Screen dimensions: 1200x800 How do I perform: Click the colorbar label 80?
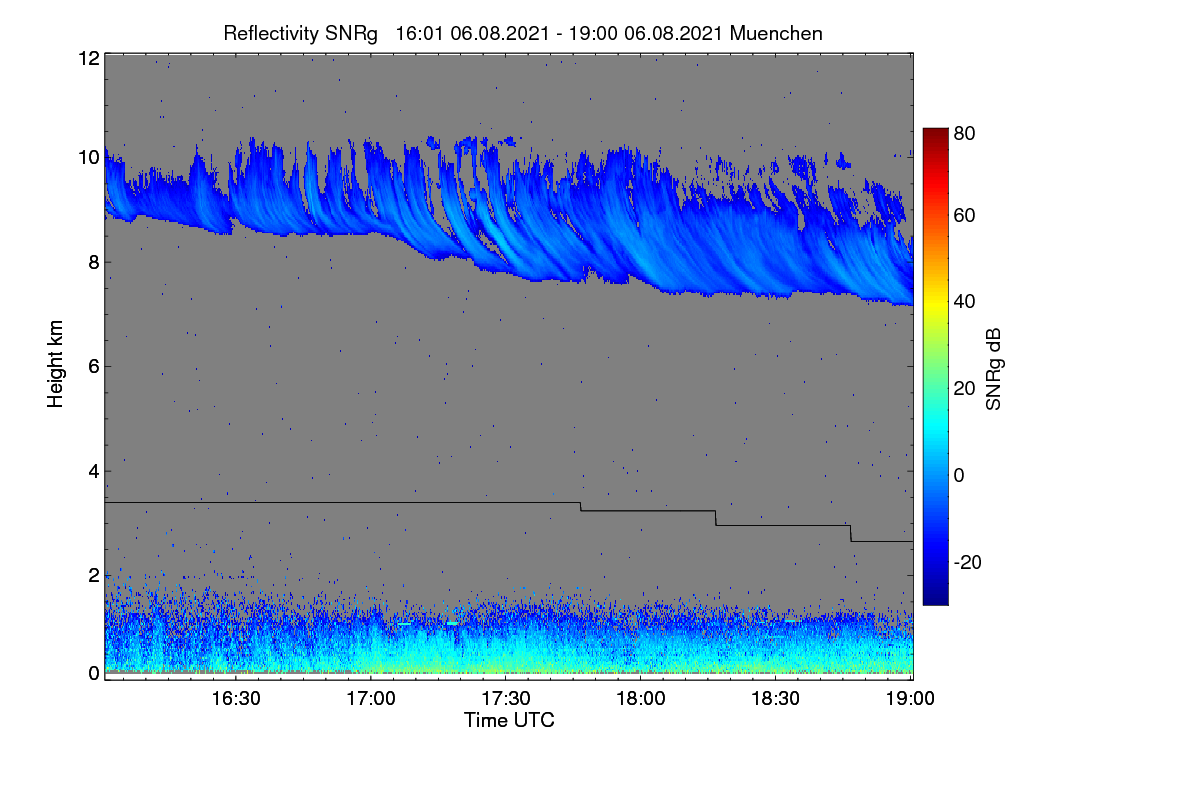coord(965,133)
